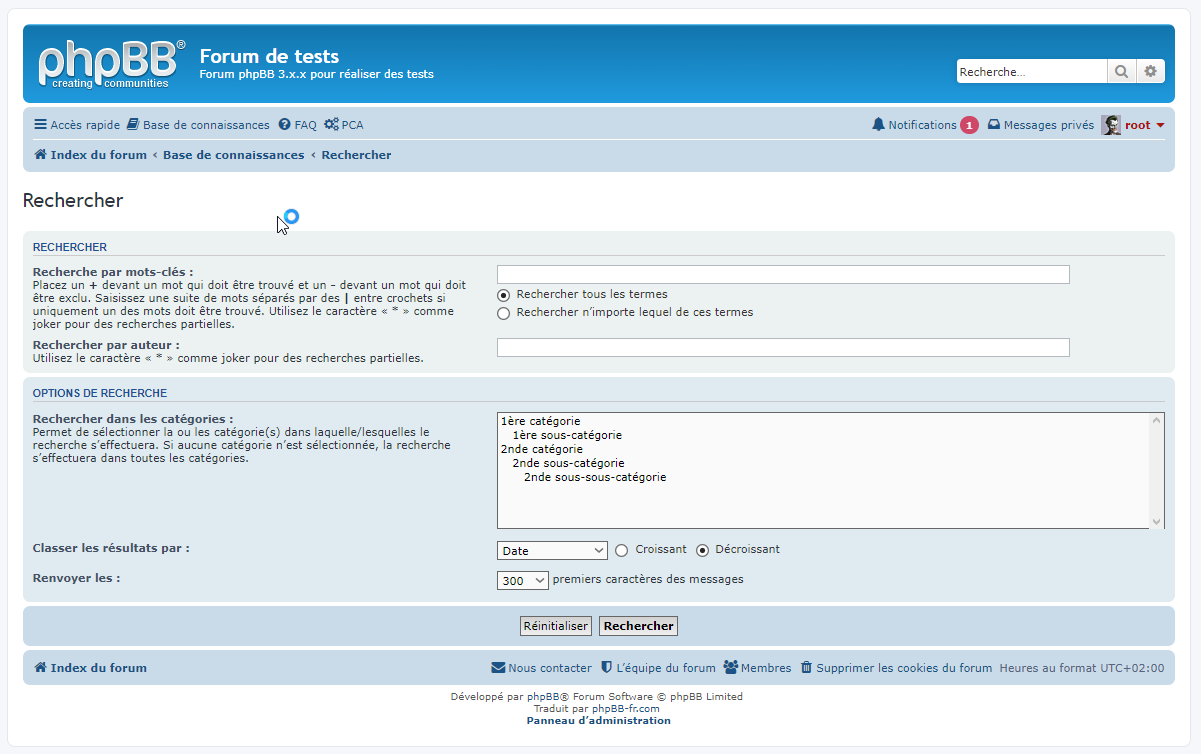Select Rechercher tous les termes radio
1201x754 pixels.
point(504,295)
